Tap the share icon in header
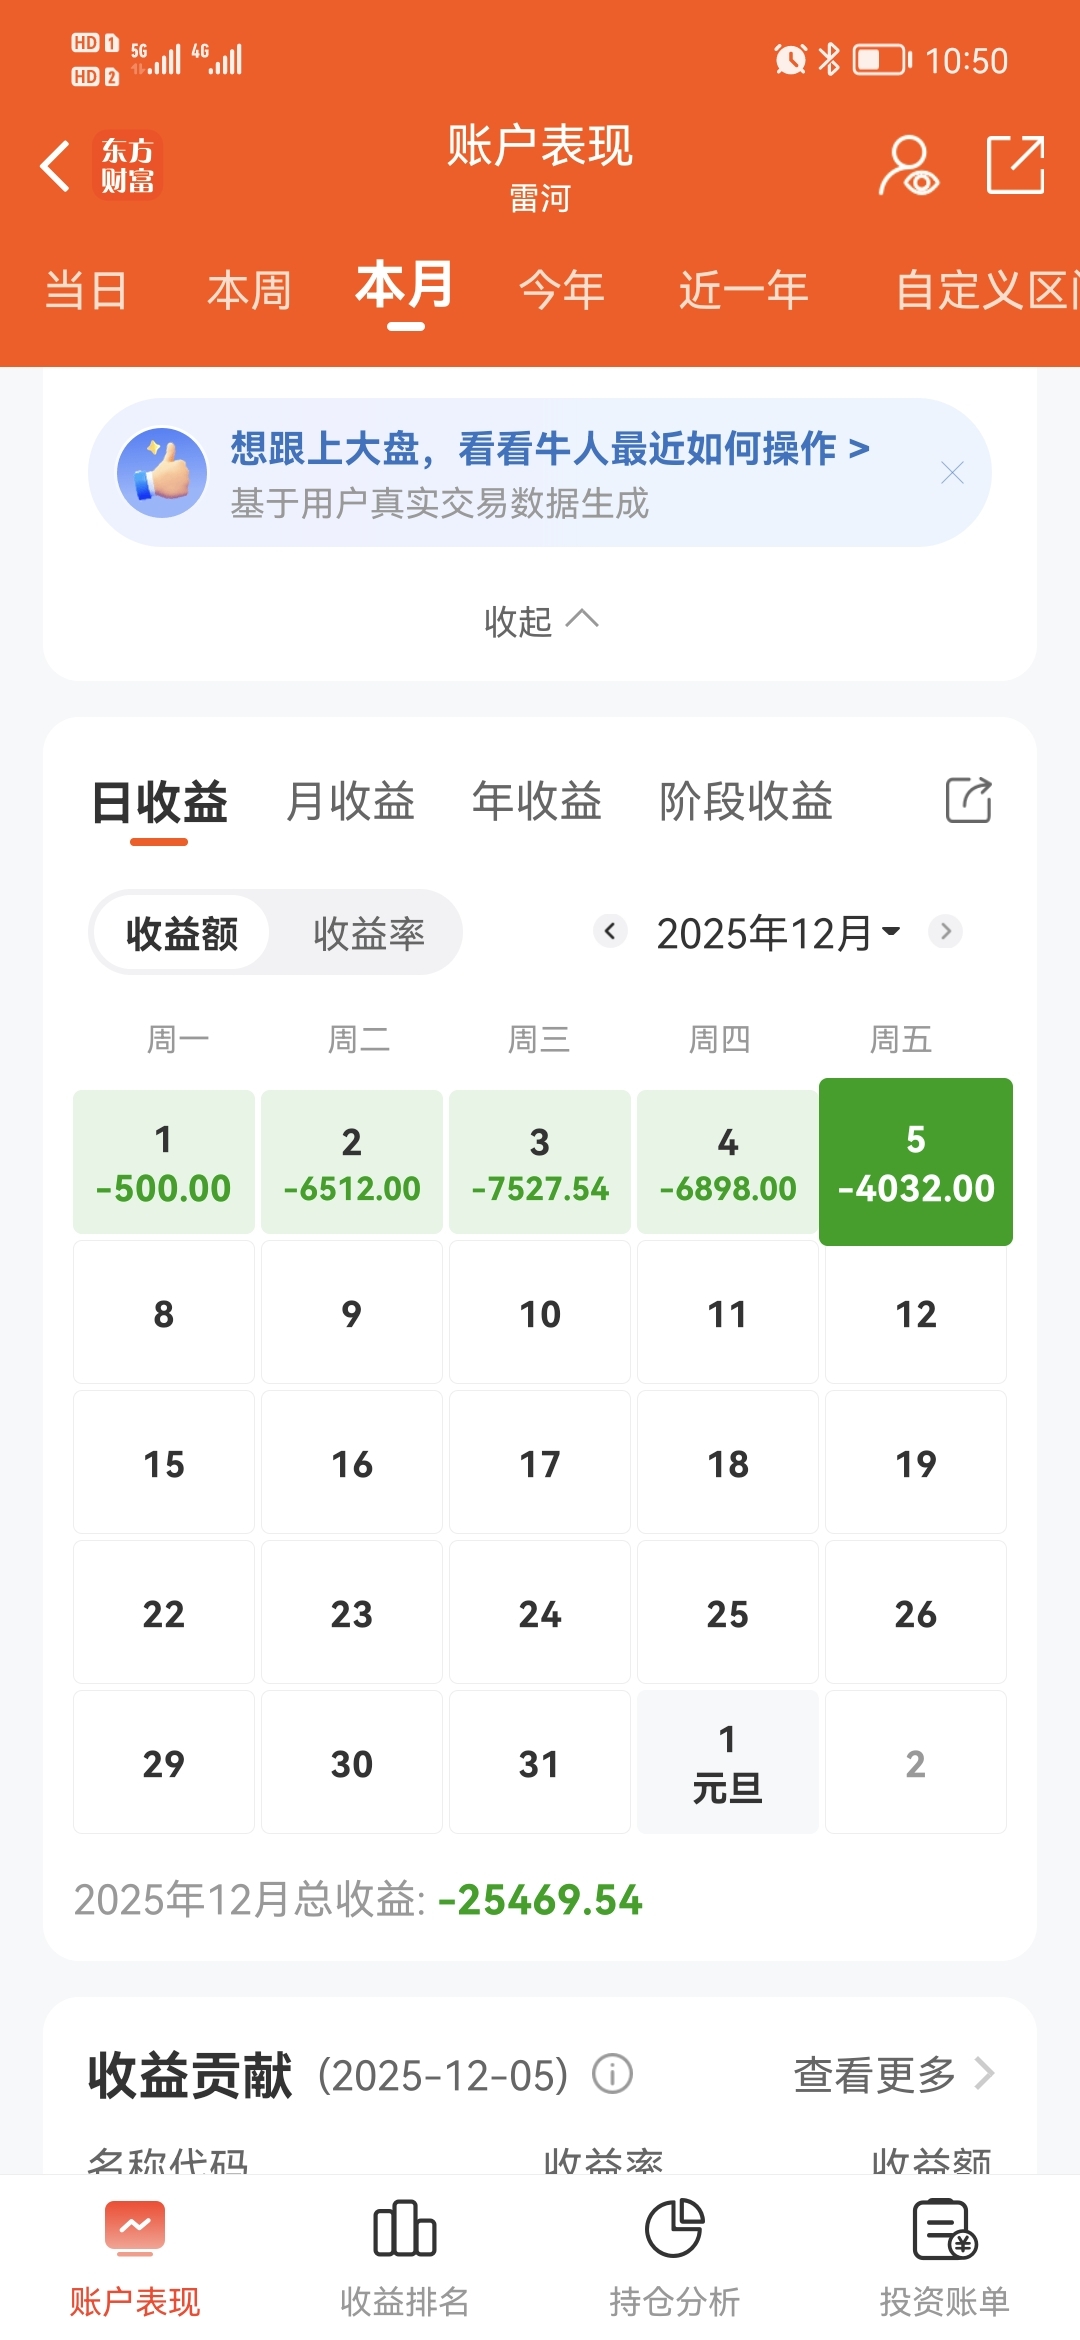This screenshot has width=1080, height=2340. coord(1015,165)
